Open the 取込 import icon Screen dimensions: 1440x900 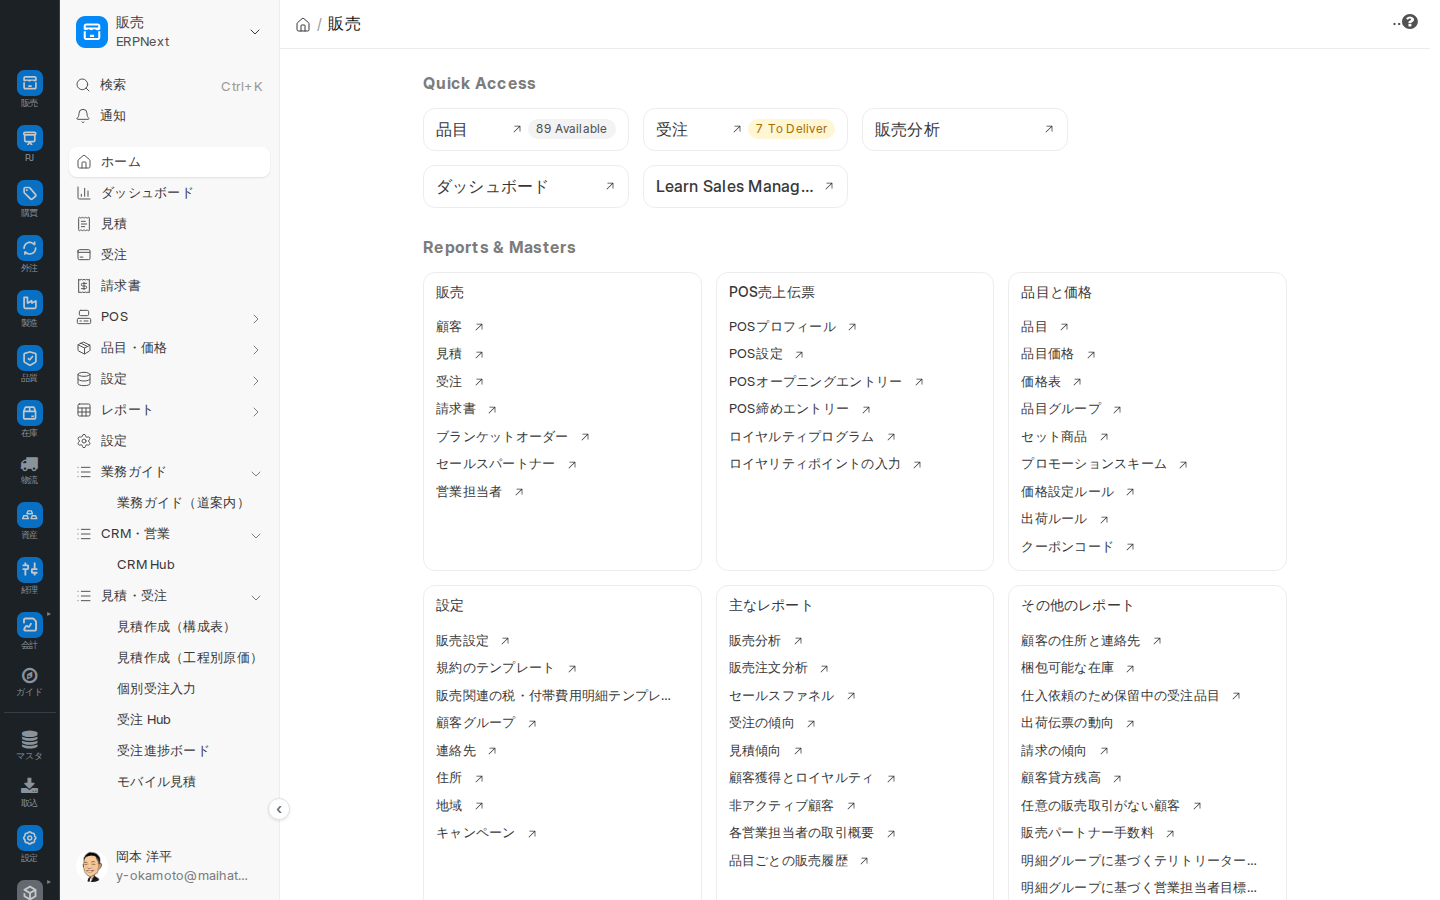[29, 786]
